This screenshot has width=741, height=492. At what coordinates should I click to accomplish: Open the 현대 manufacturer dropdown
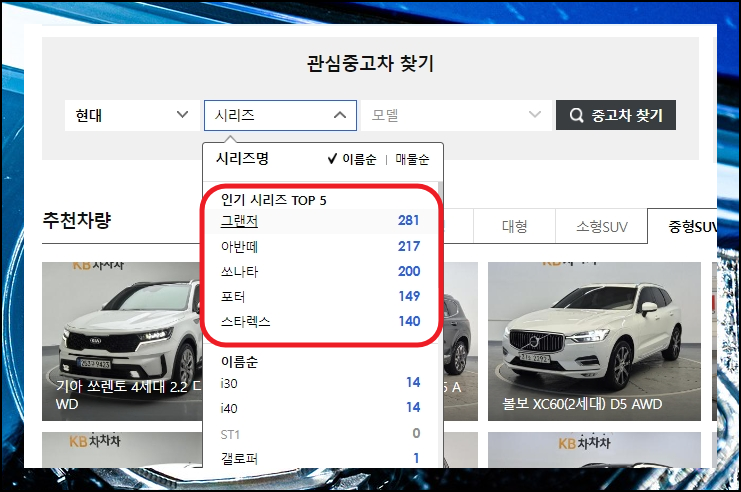pos(132,115)
